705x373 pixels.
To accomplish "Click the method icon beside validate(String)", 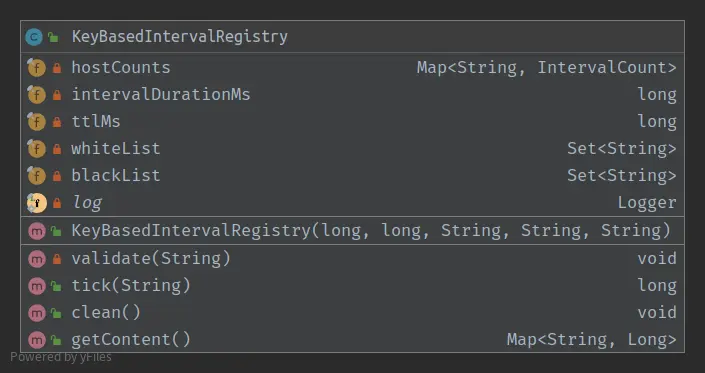I will coord(37,259).
